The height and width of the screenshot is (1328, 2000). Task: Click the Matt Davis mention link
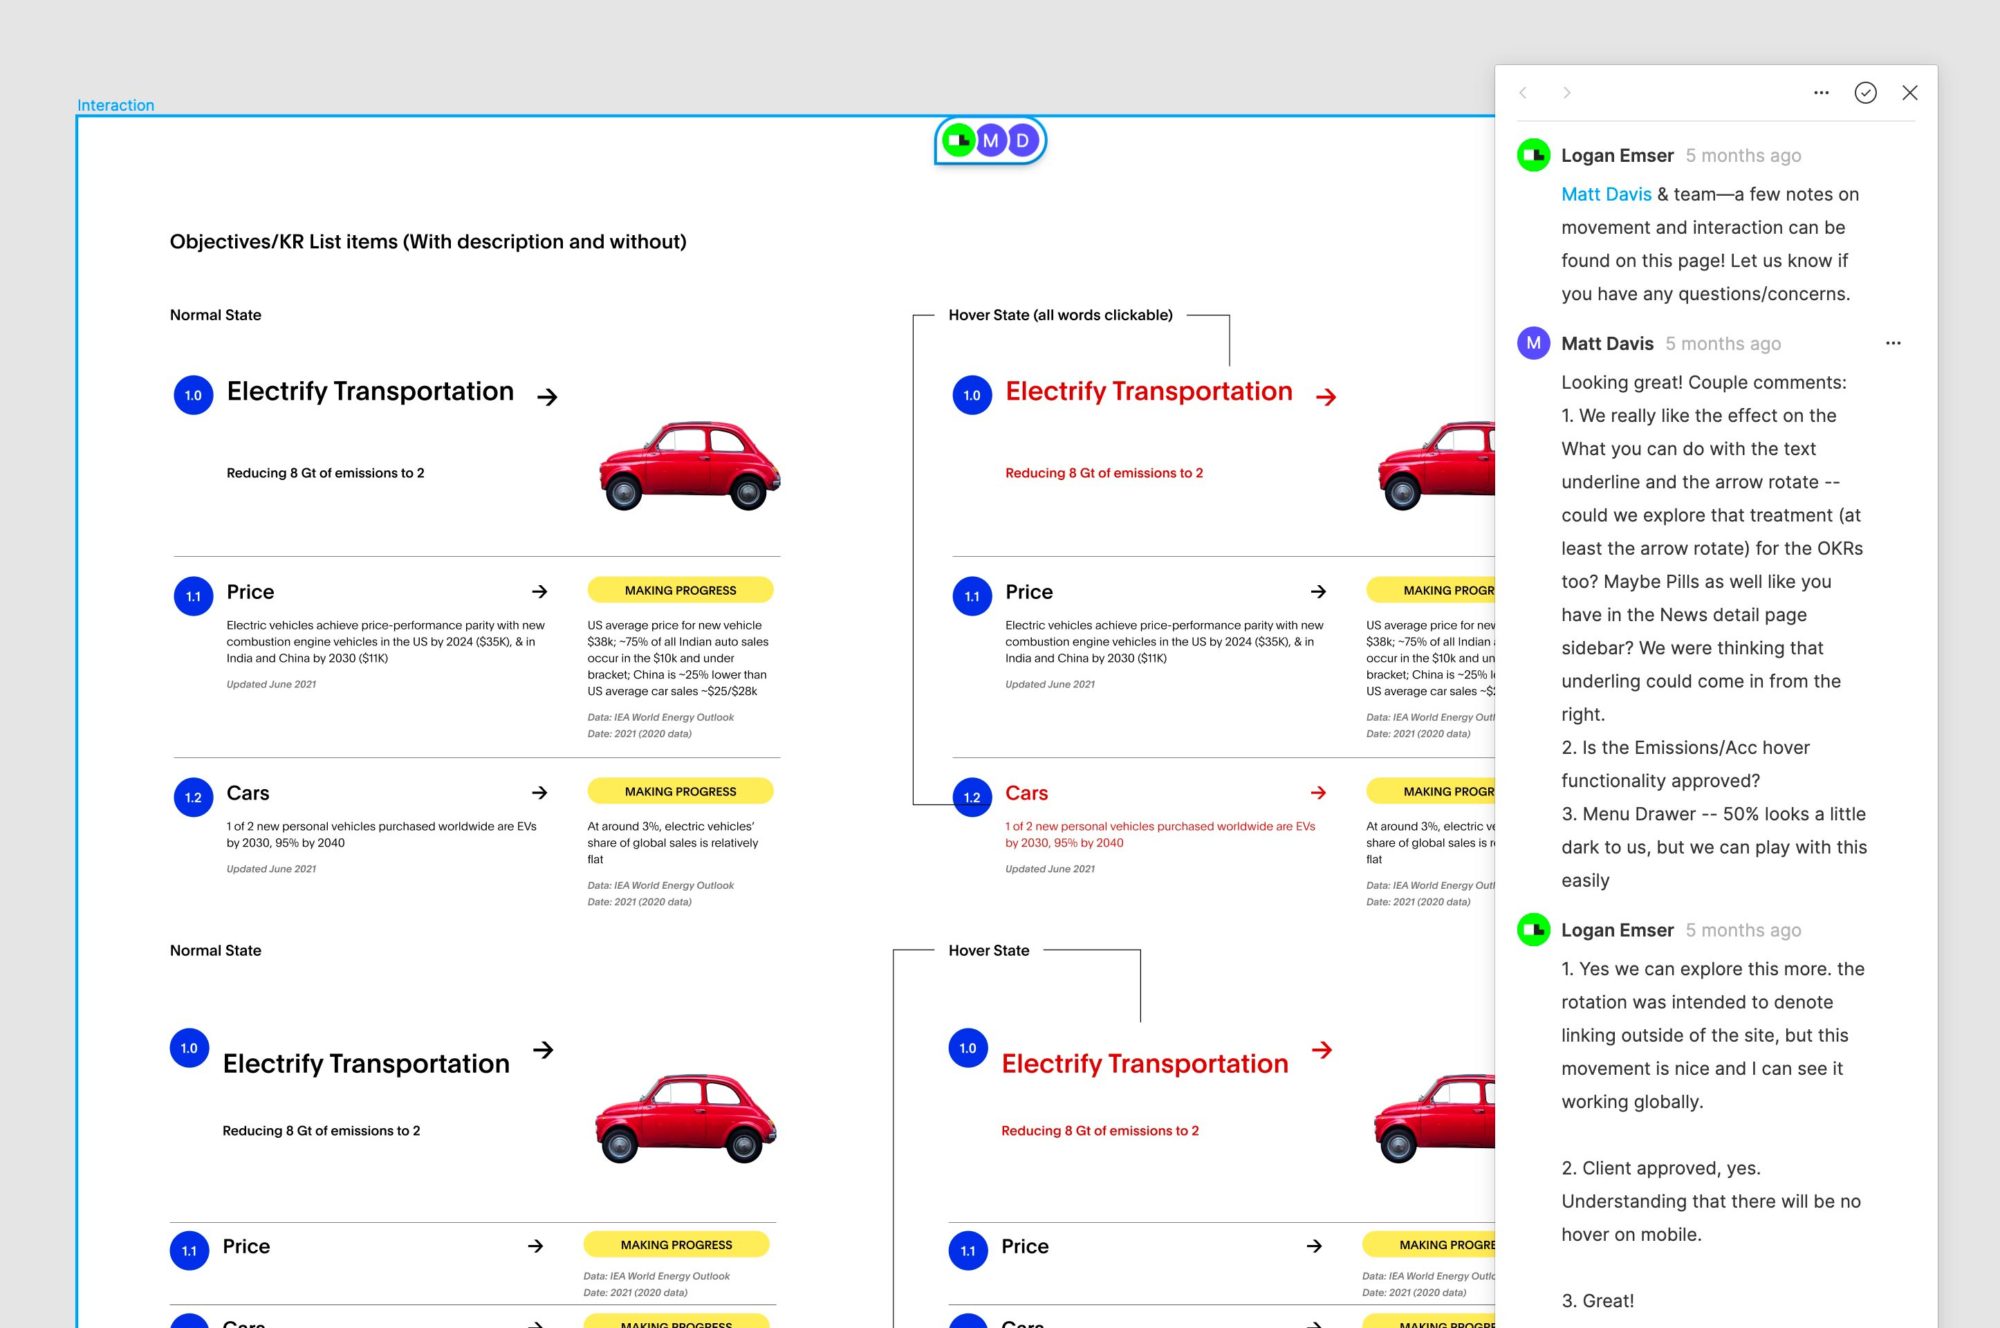pos(1606,194)
